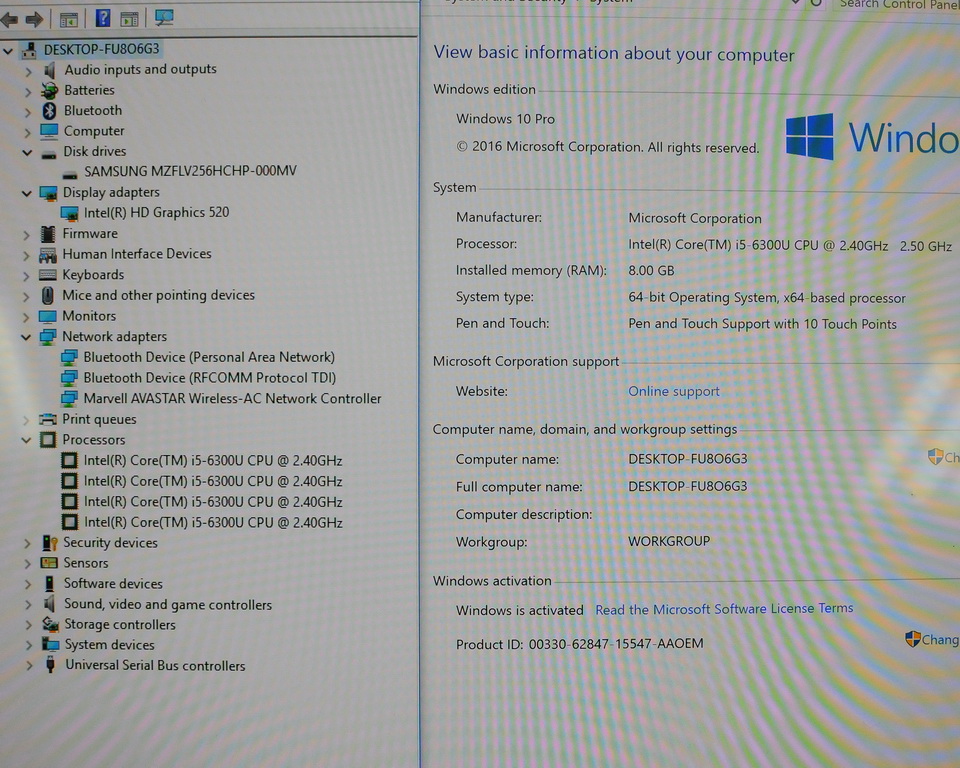Screen dimensions: 960x768
Task: Collapse the DESKTOP-FU8O6G3 root node
Action: coord(7,51)
